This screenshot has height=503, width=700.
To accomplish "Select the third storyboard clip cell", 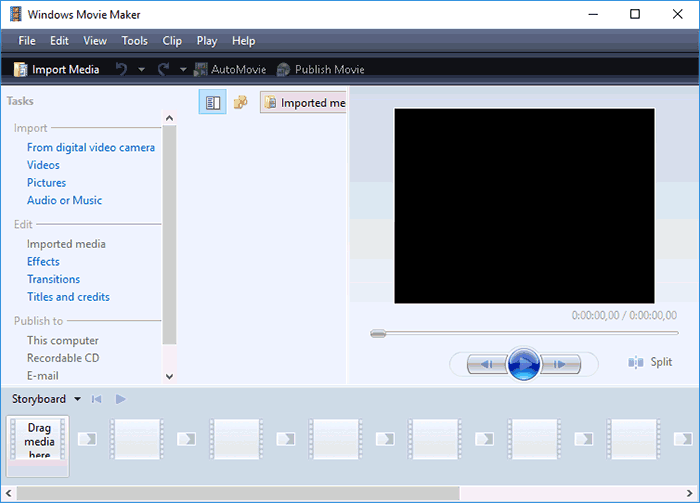I will click(236, 439).
